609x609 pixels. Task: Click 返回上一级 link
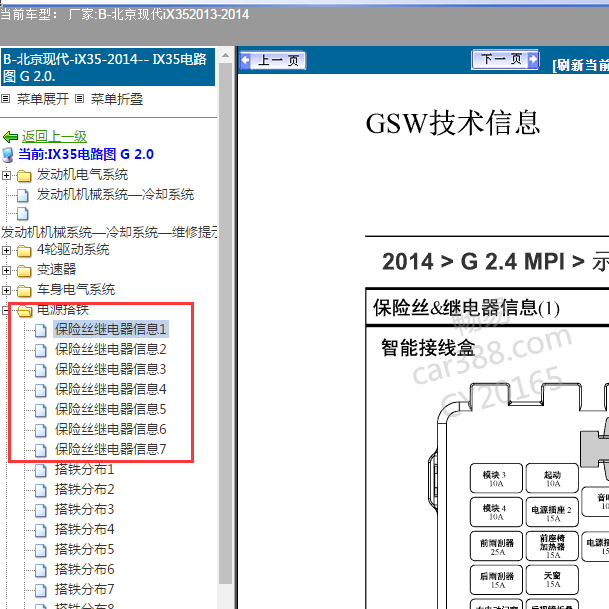(54, 136)
